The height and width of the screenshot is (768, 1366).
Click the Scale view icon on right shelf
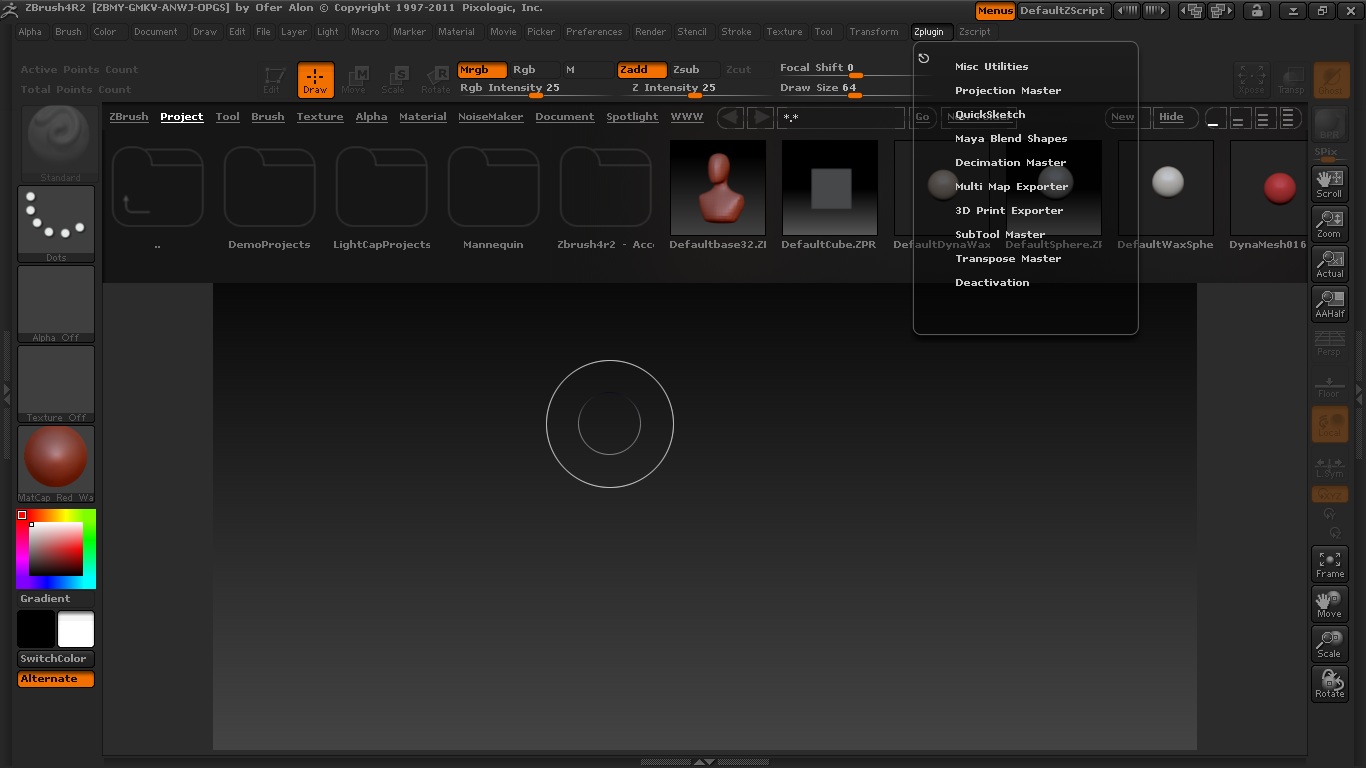(x=1329, y=644)
